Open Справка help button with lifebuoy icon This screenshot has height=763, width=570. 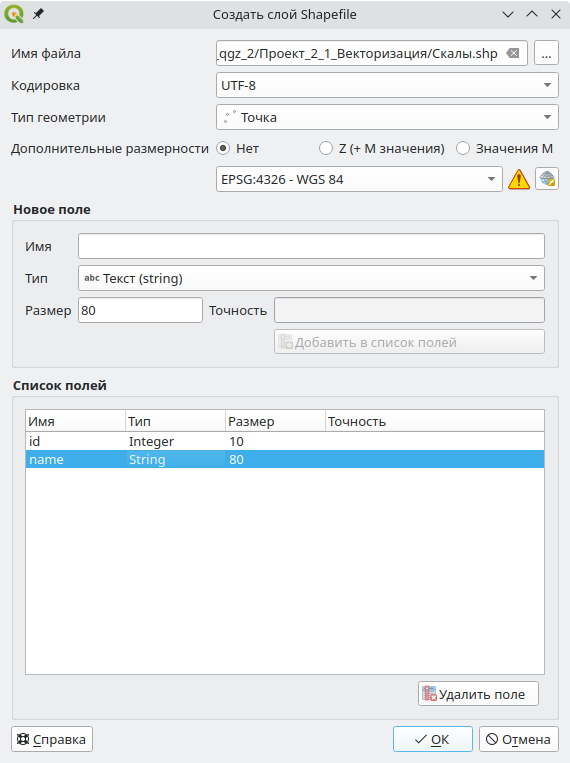pyautogui.click(x=52, y=739)
